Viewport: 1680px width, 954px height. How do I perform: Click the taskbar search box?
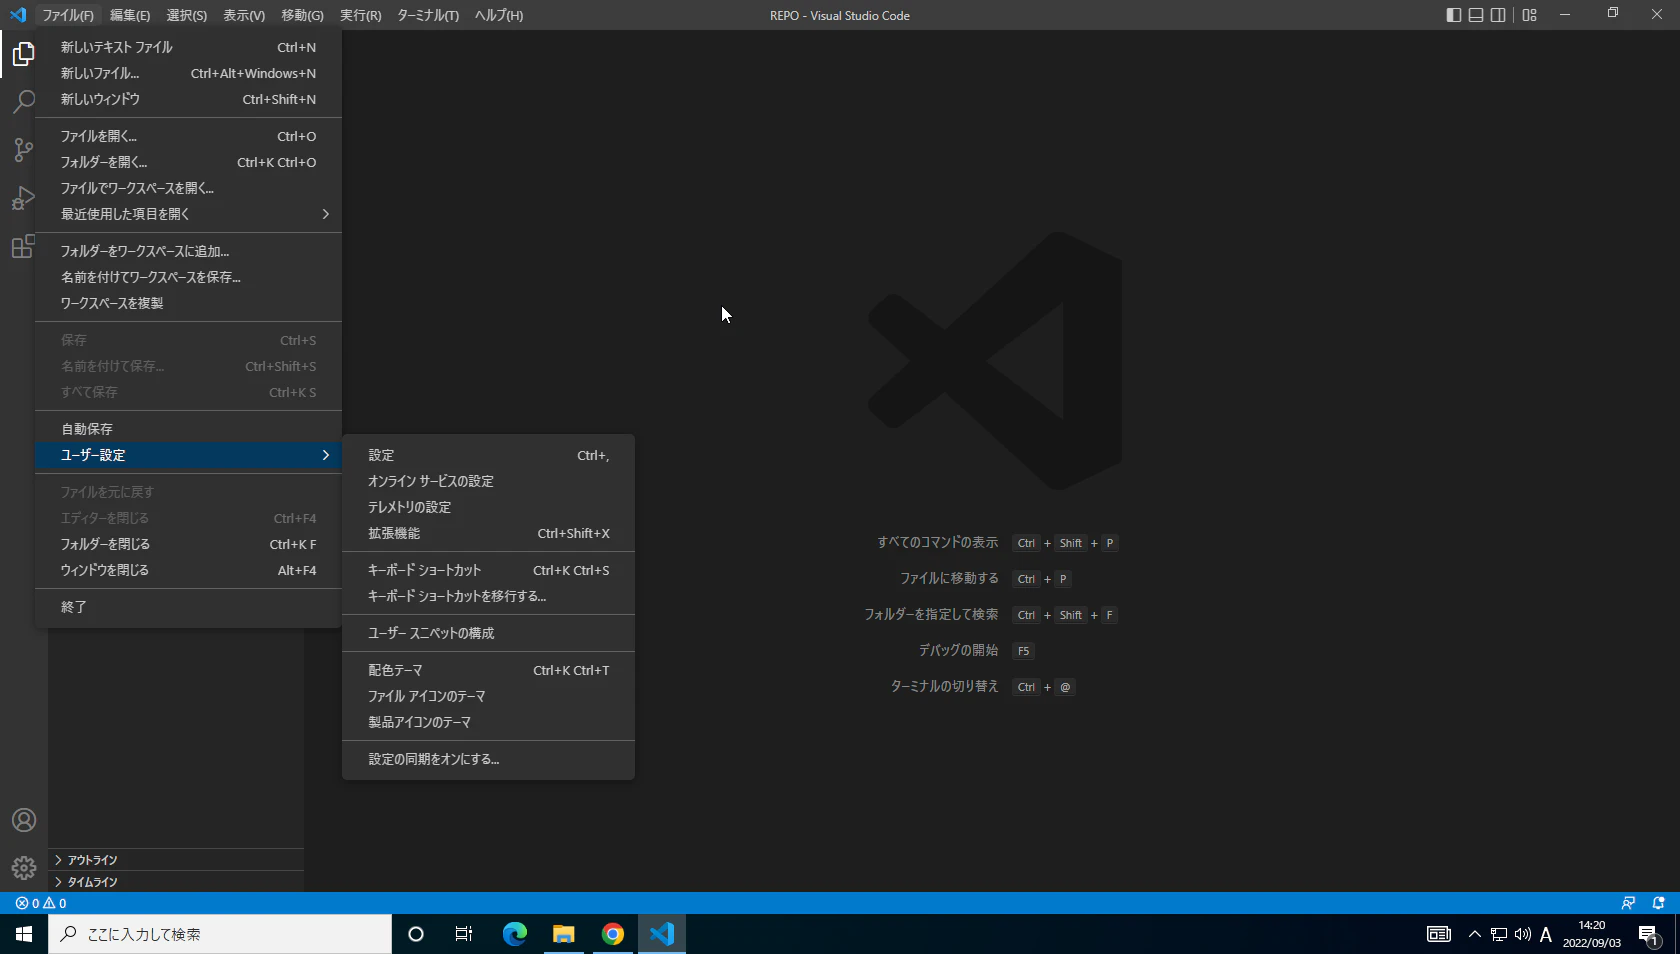[x=220, y=934]
